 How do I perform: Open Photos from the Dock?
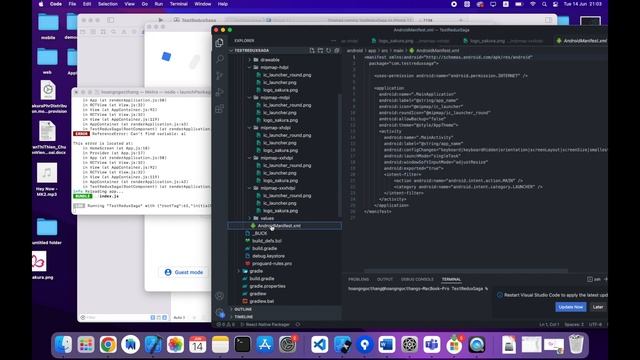point(175,345)
